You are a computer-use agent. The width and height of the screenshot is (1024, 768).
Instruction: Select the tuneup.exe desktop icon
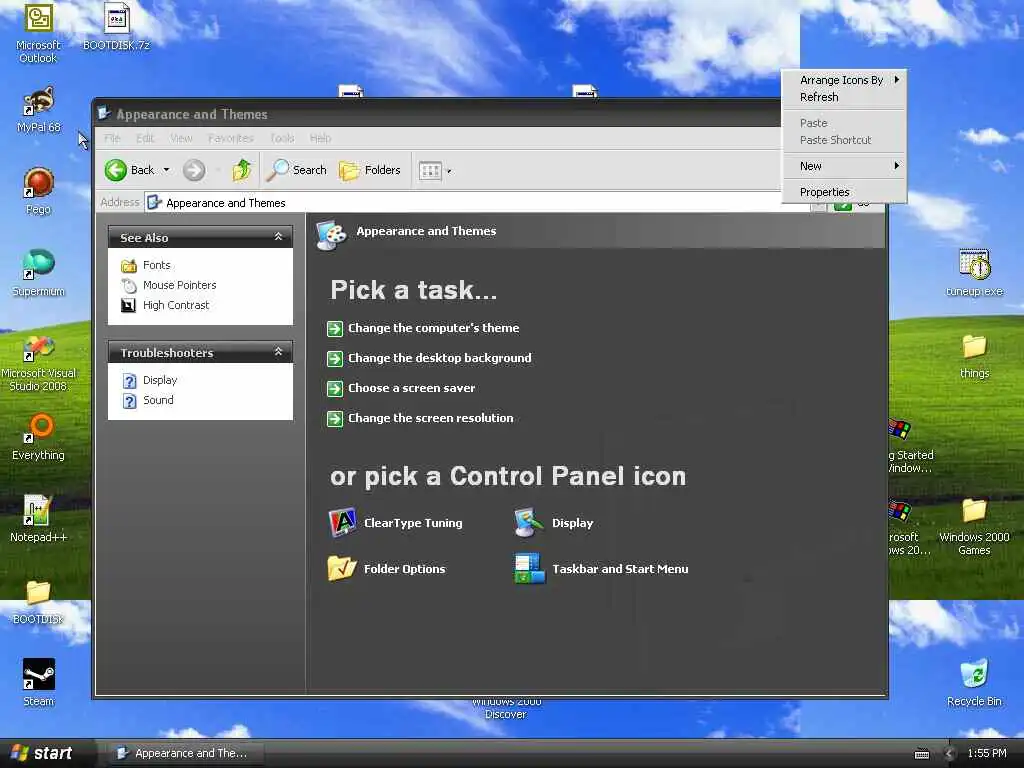click(974, 273)
